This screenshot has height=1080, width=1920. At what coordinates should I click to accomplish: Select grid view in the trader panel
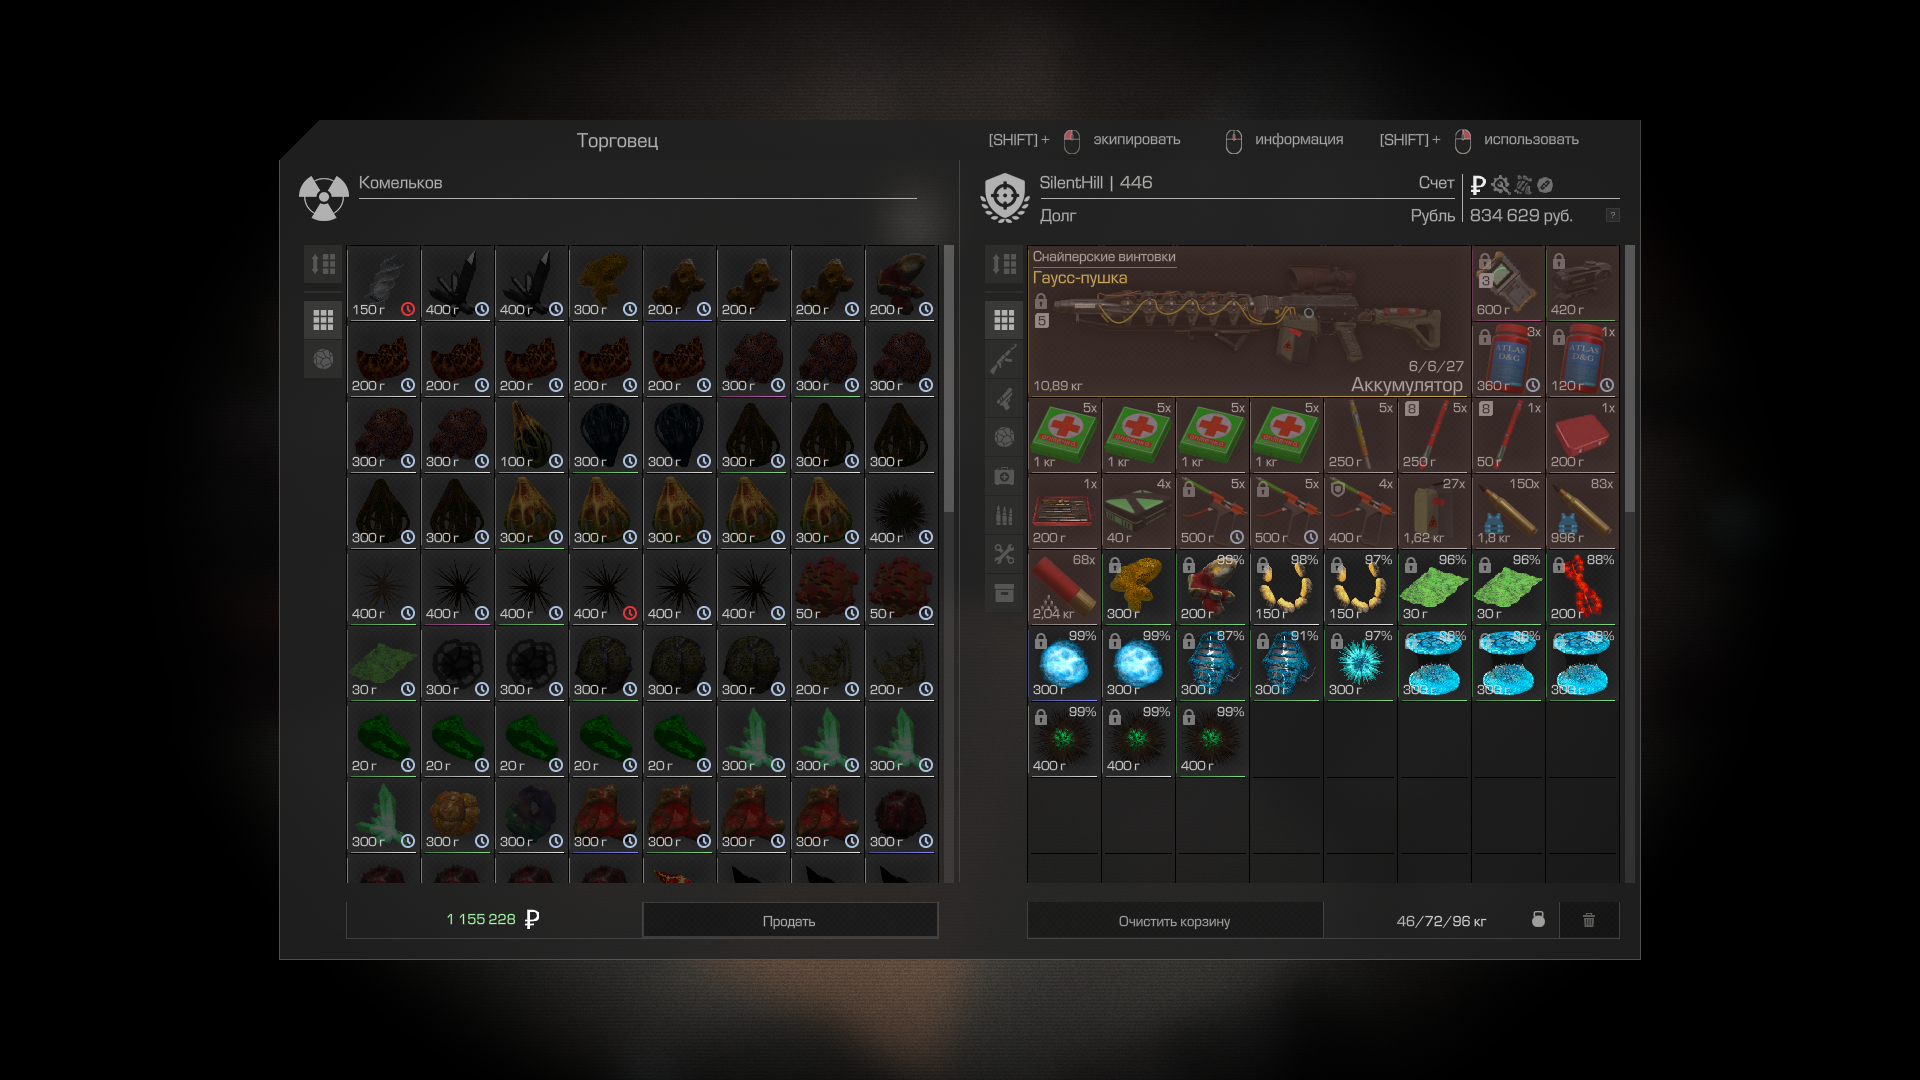point(323,320)
